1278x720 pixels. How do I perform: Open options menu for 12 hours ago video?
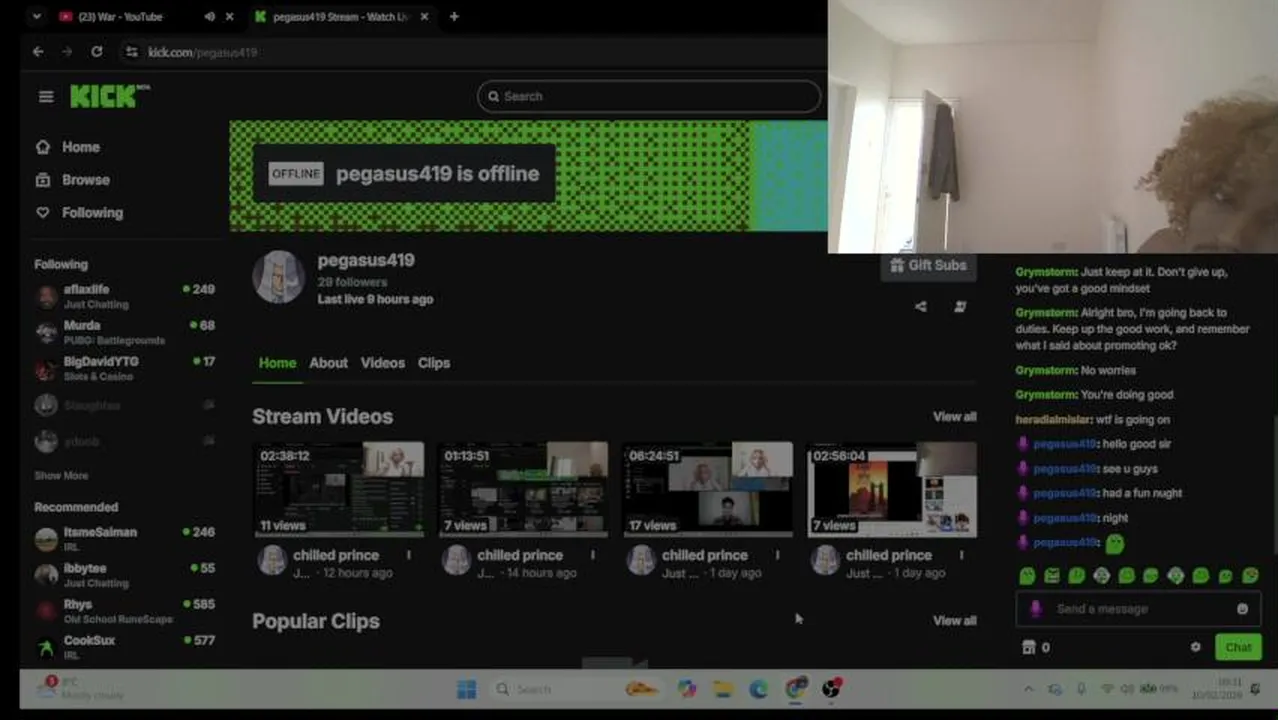coord(408,555)
